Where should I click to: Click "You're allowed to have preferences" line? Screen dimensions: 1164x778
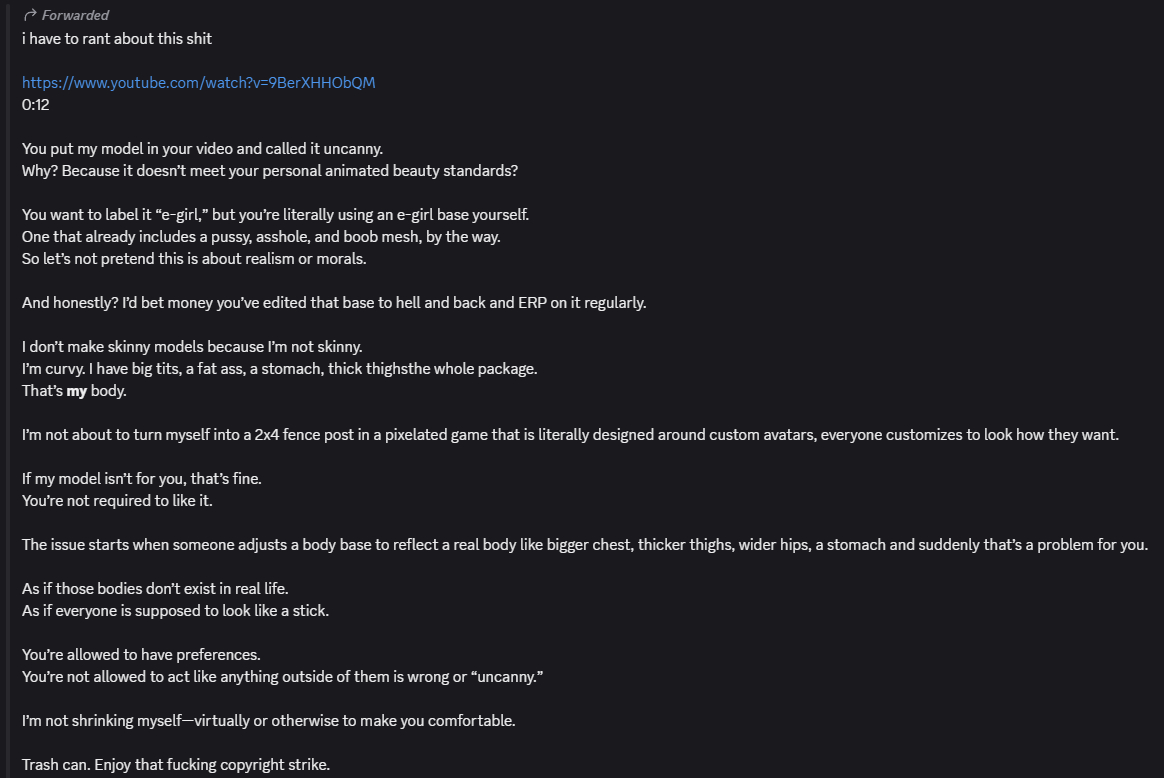point(141,654)
